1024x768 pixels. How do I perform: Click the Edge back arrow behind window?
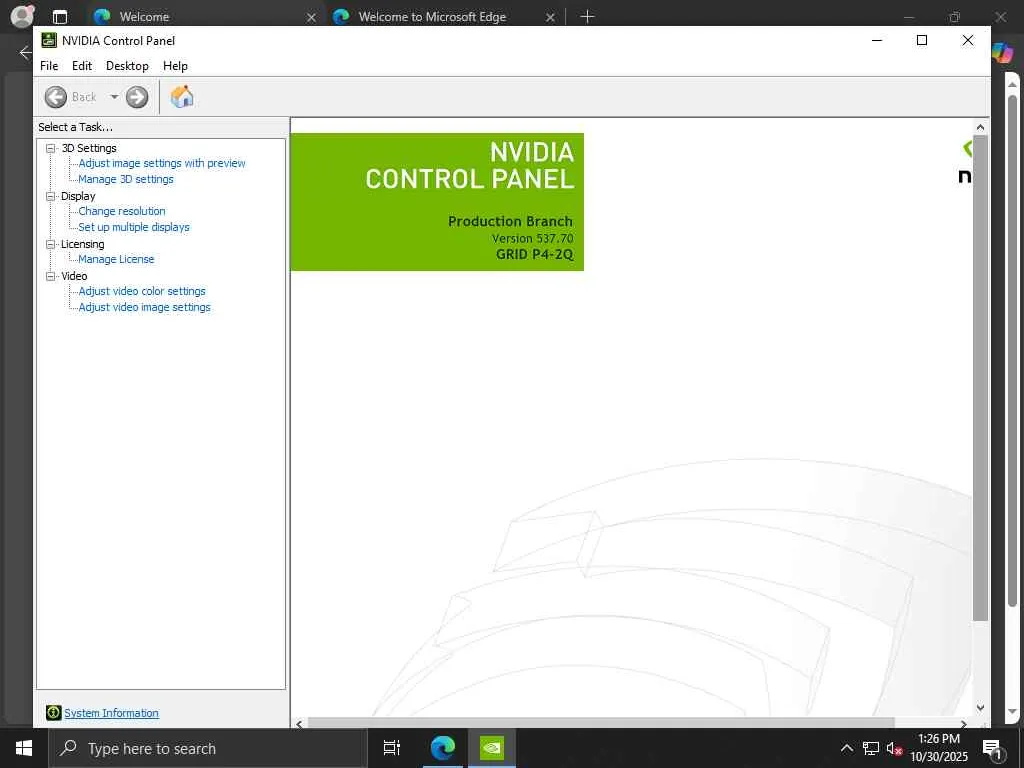(x=25, y=53)
